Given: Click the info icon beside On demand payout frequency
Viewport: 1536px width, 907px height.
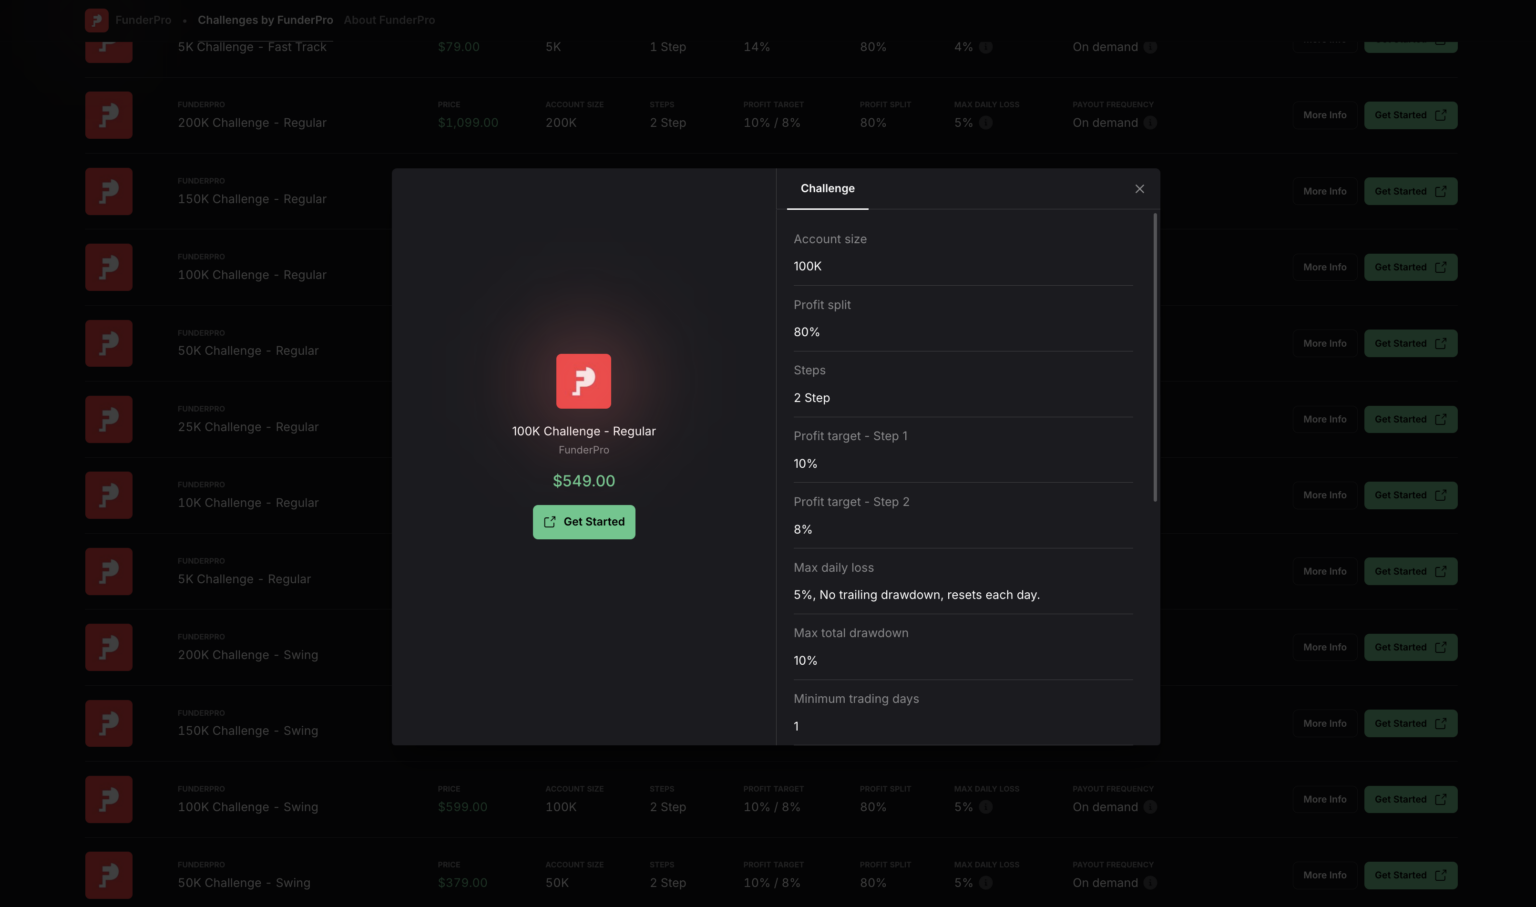Looking at the screenshot, I should coord(1150,122).
